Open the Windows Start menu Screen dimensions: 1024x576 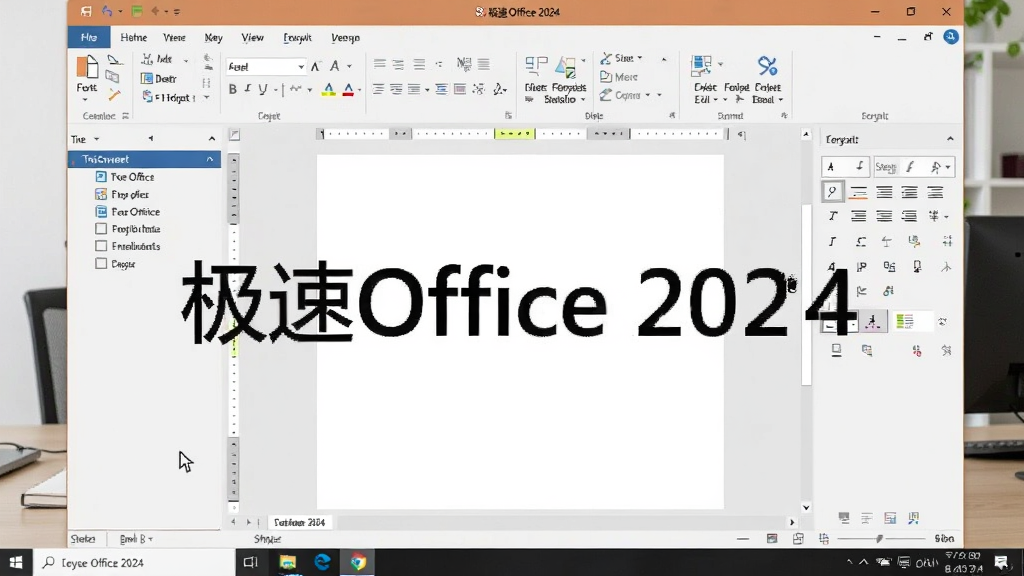16,562
